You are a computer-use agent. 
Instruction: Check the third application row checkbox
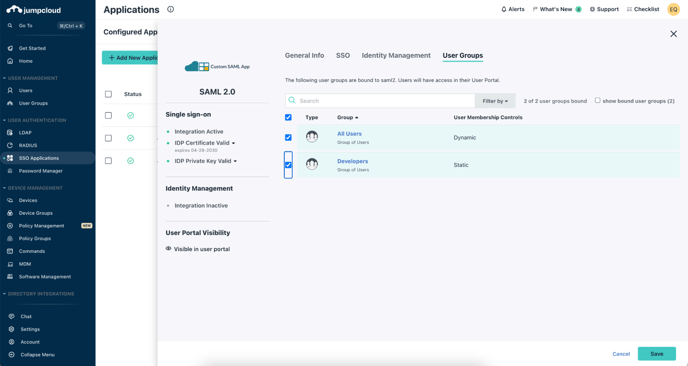pyautogui.click(x=108, y=161)
